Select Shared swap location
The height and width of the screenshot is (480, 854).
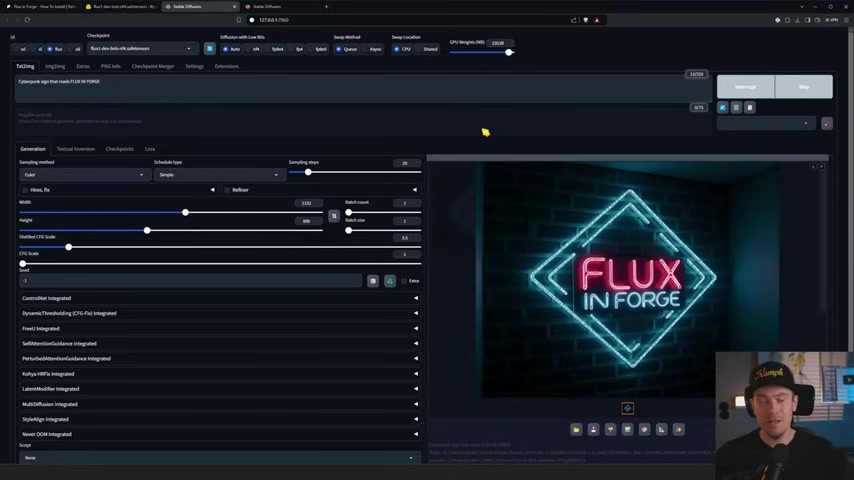(x=427, y=49)
